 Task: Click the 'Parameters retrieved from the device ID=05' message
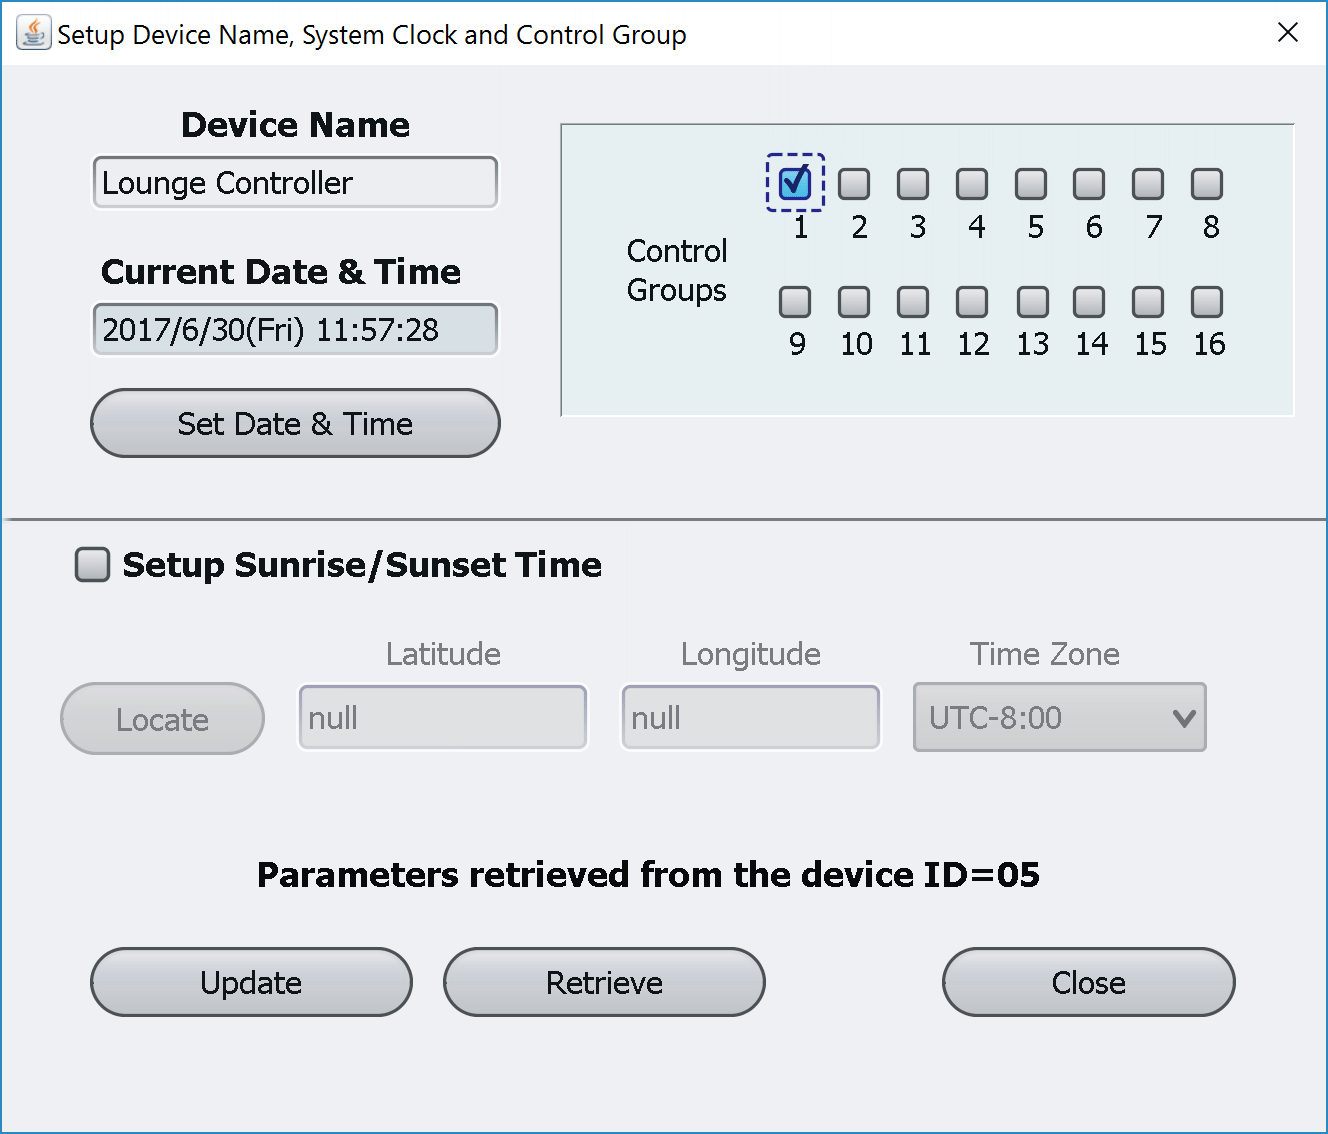pos(648,875)
